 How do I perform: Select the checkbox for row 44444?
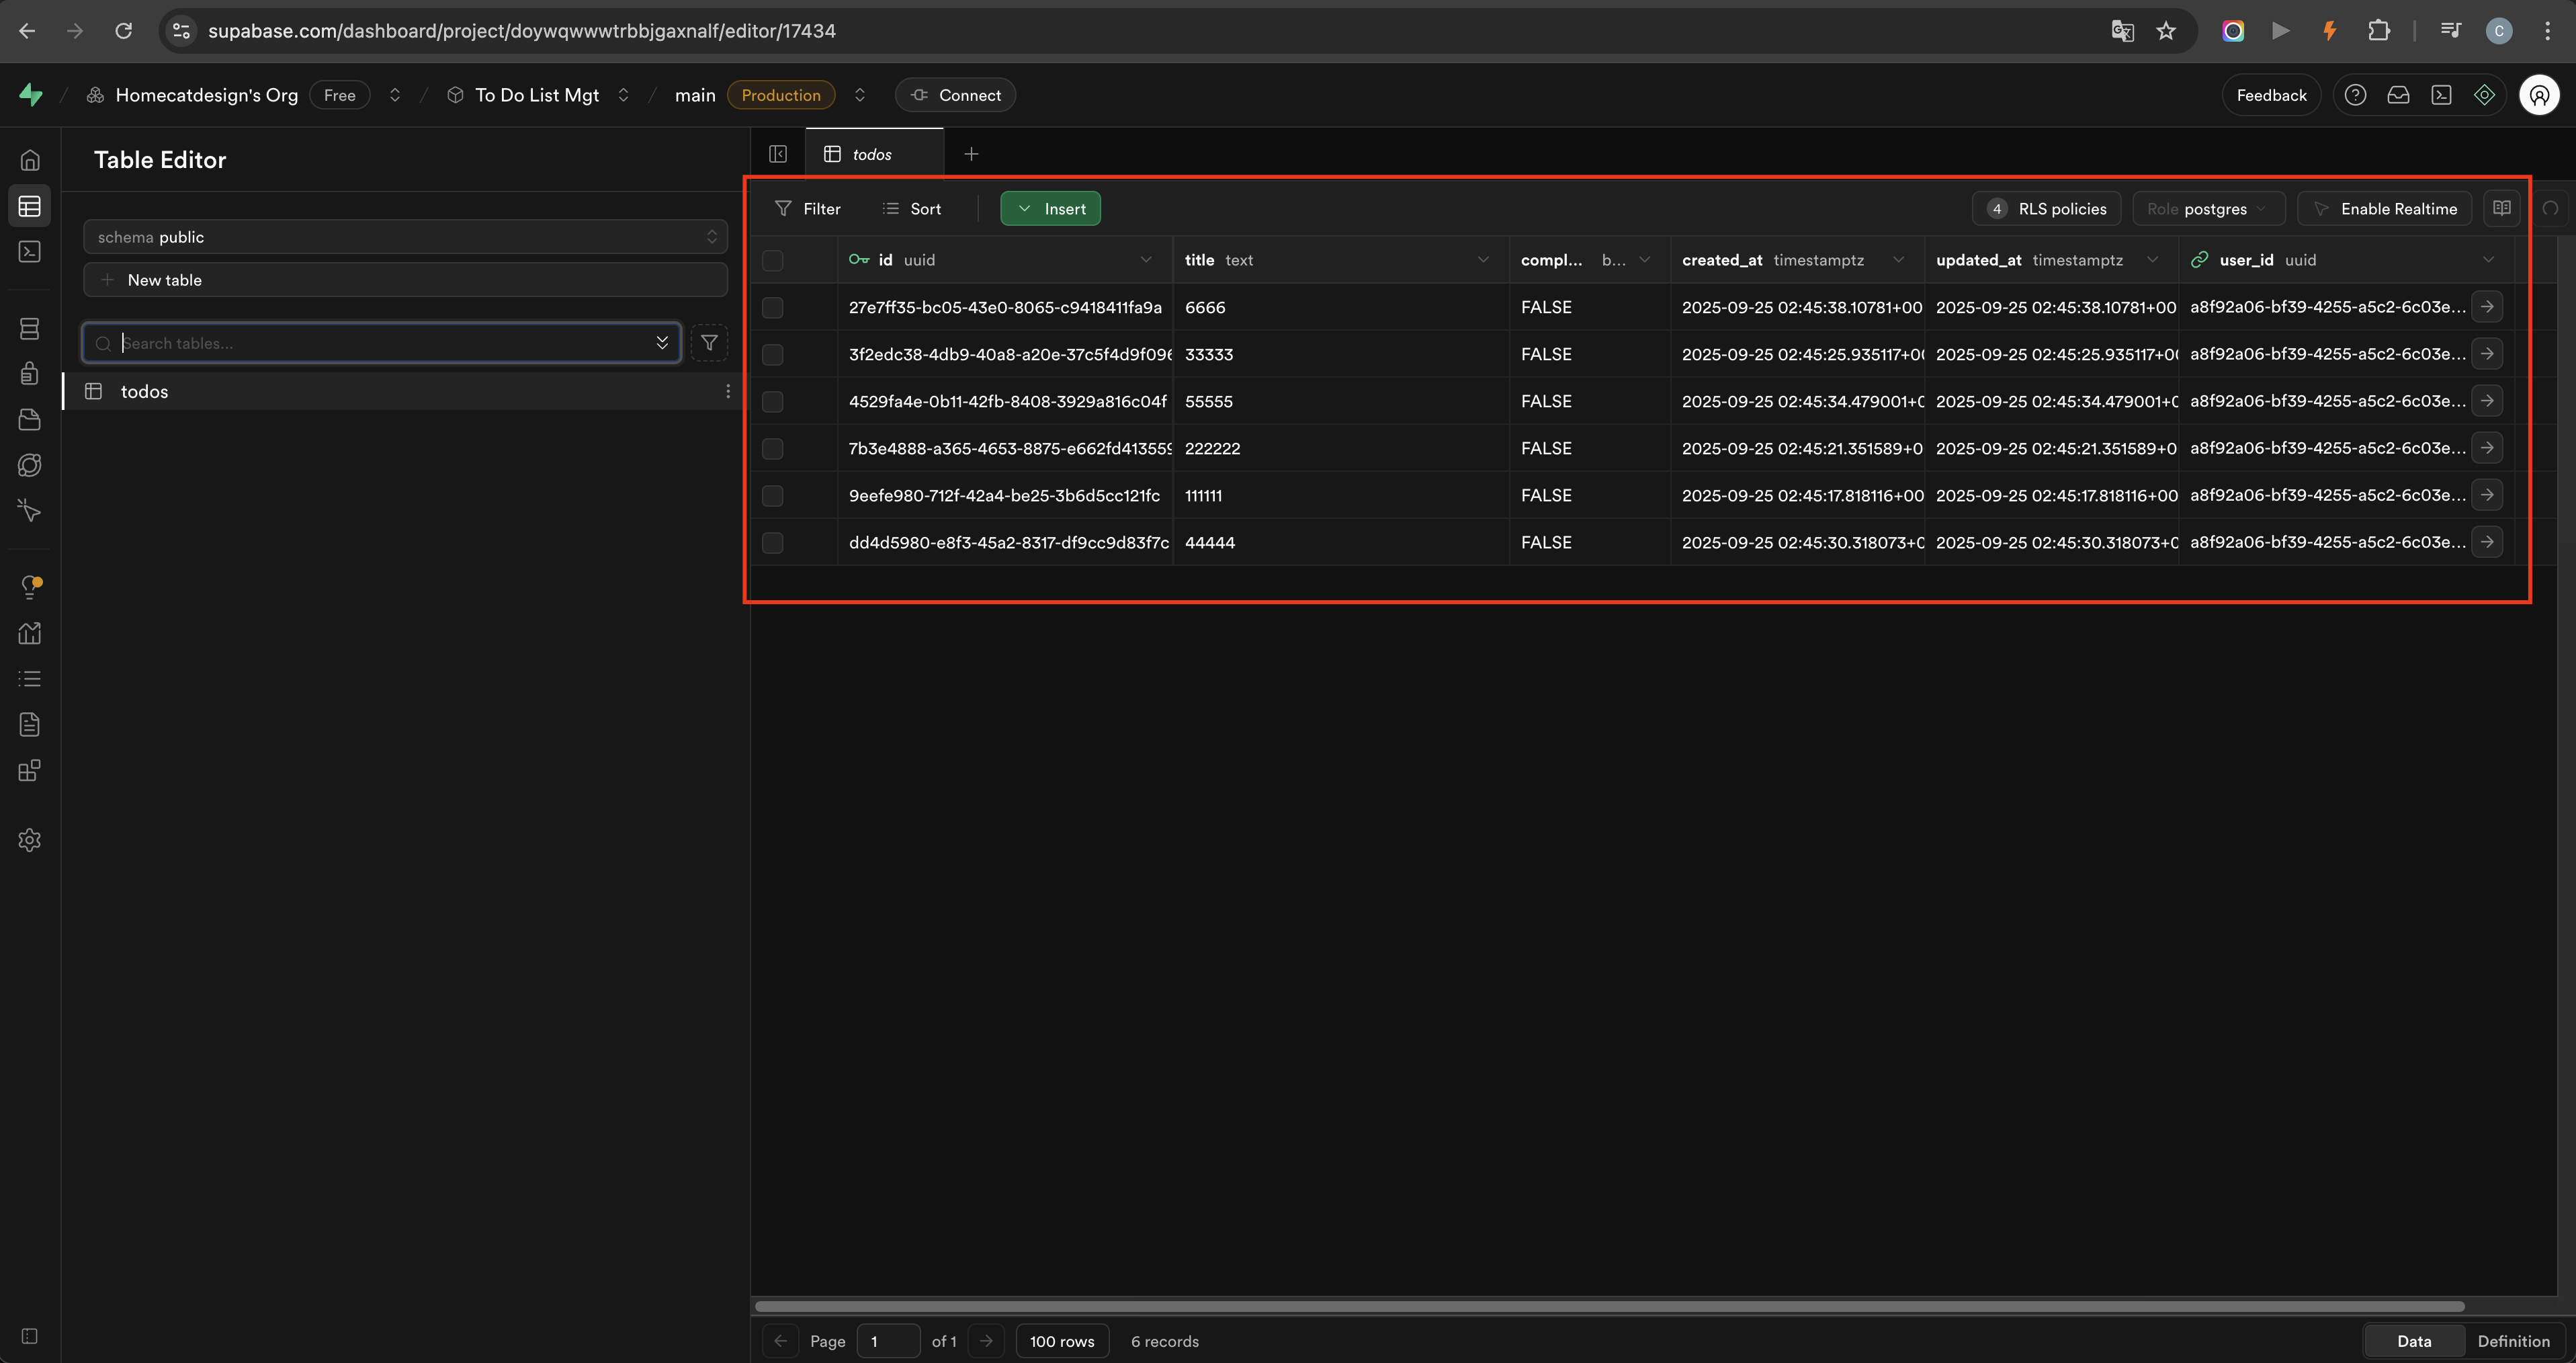click(x=772, y=543)
